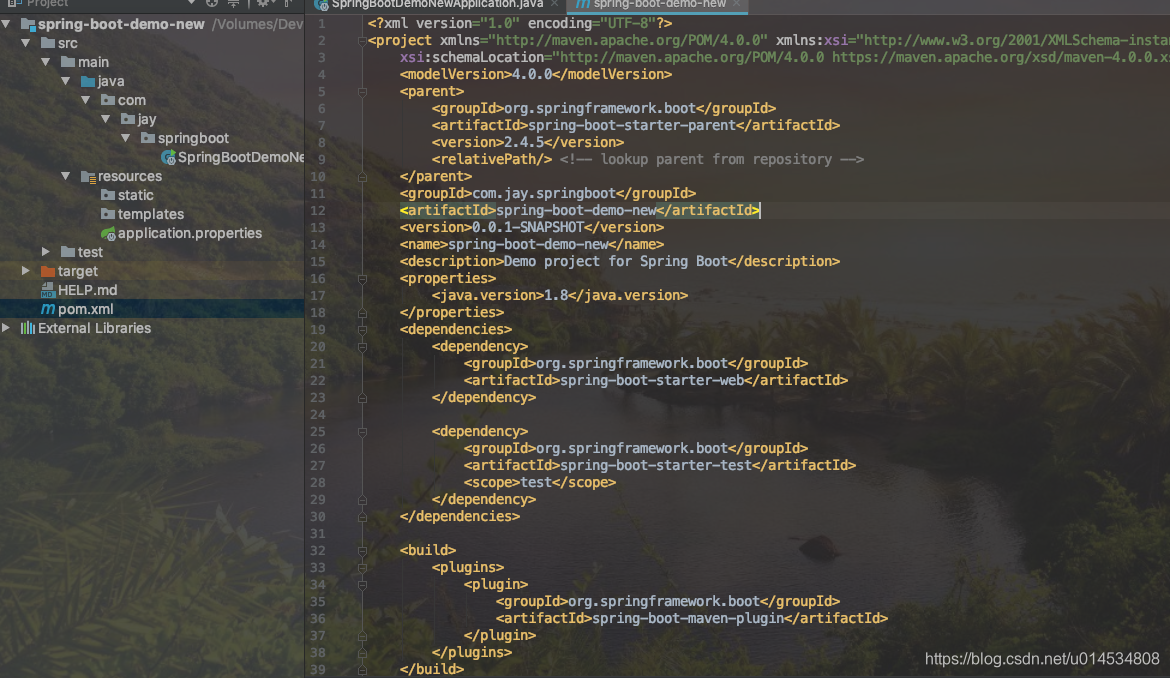Select the templates folder icon
This screenshot has width=1170, height=678.
(x=108, y=214)
